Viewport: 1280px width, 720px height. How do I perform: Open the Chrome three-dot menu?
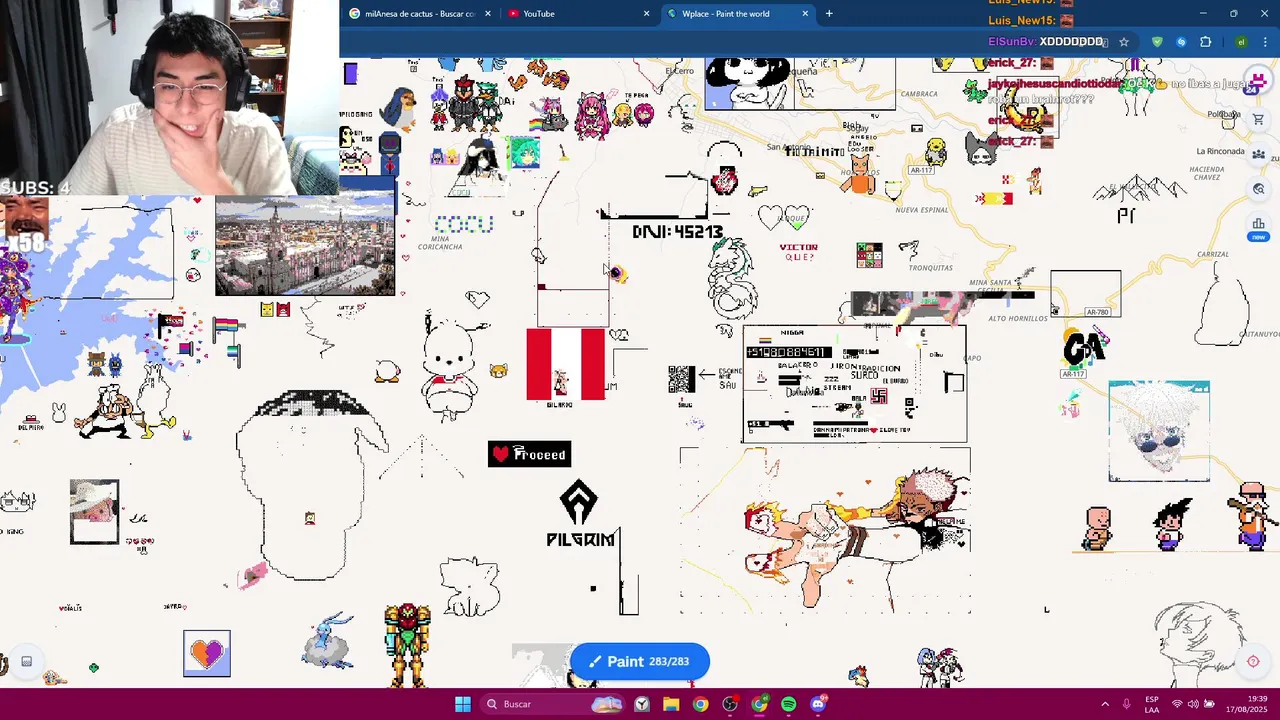1266,42
